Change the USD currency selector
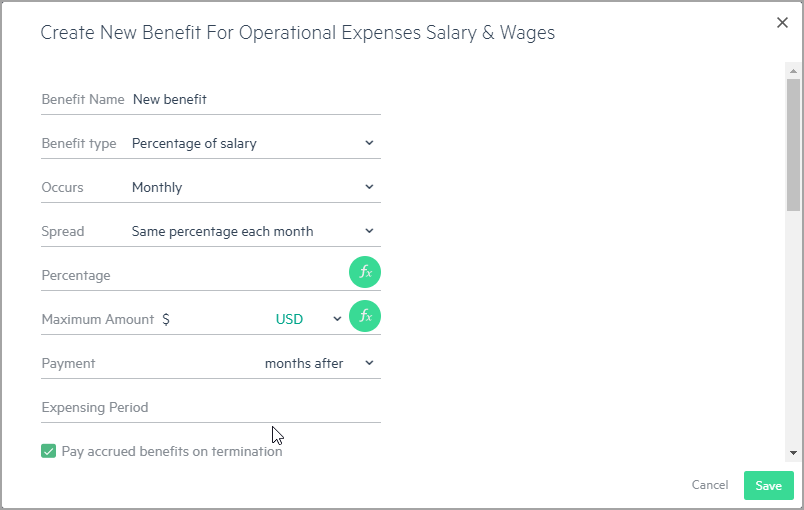 click(x=309, y=319)
